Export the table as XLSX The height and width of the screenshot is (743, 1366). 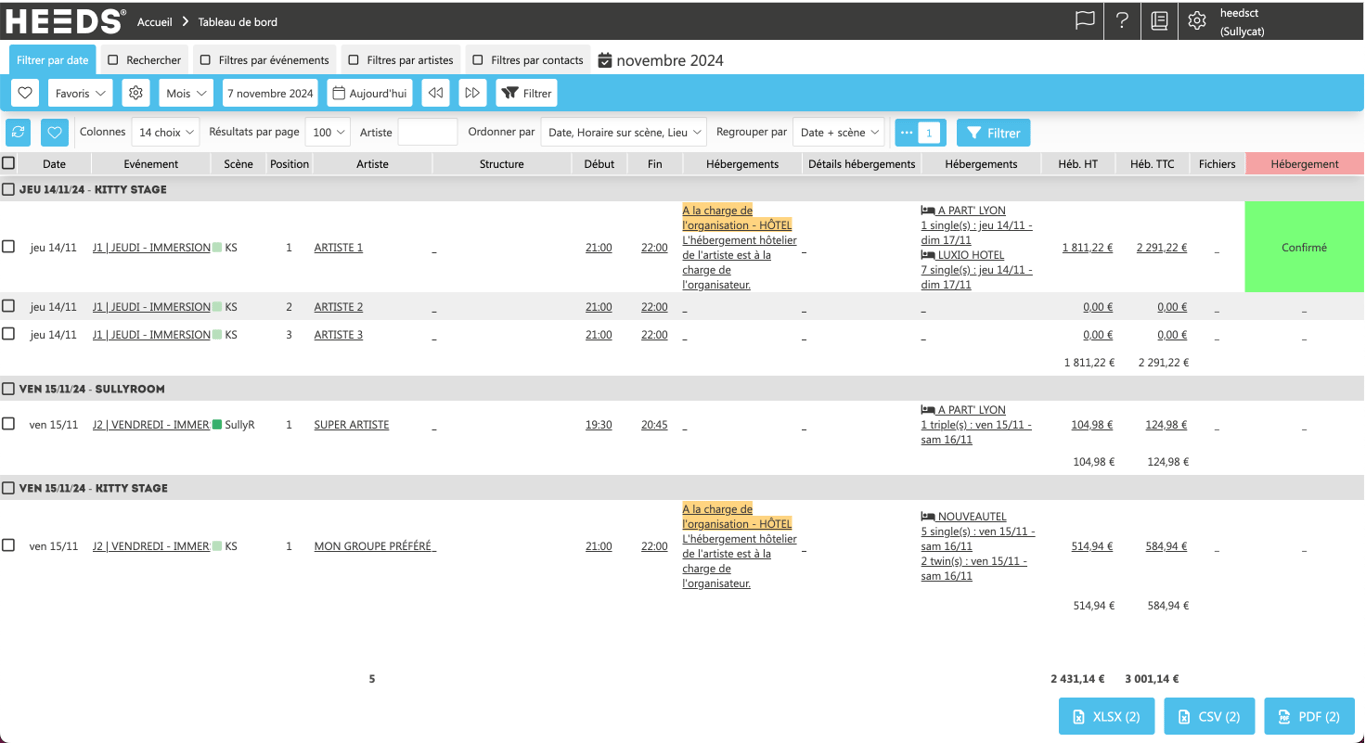pyautogui.click(x=1106, y=716)
